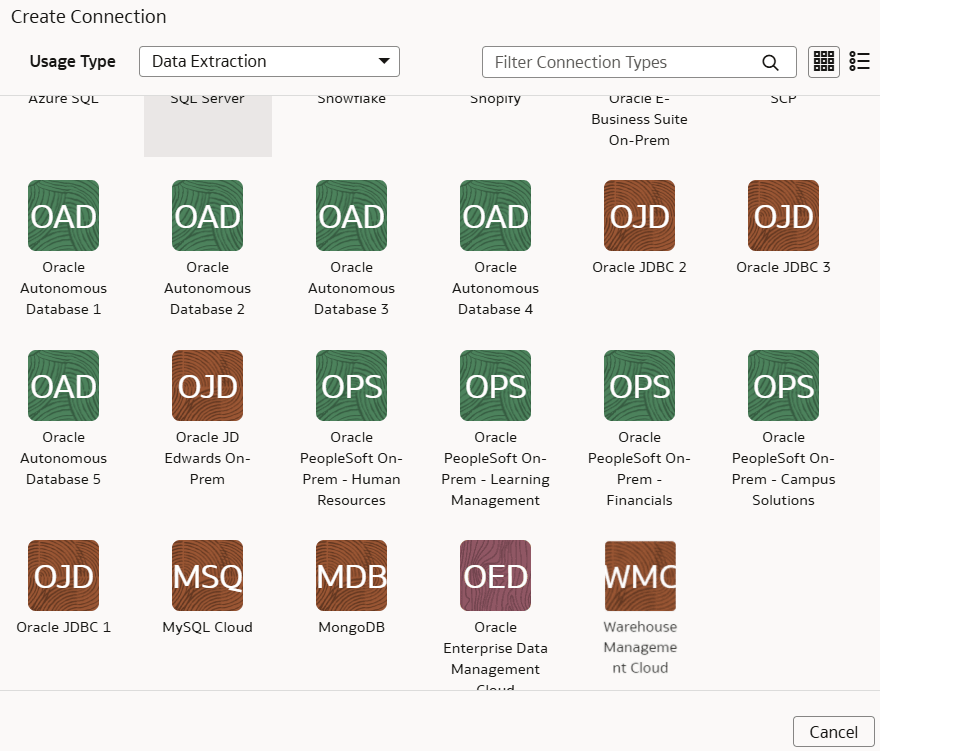Viewport: 969px width, 751px height.
Task: Switch to list view layout
Action: pos(858,61)
